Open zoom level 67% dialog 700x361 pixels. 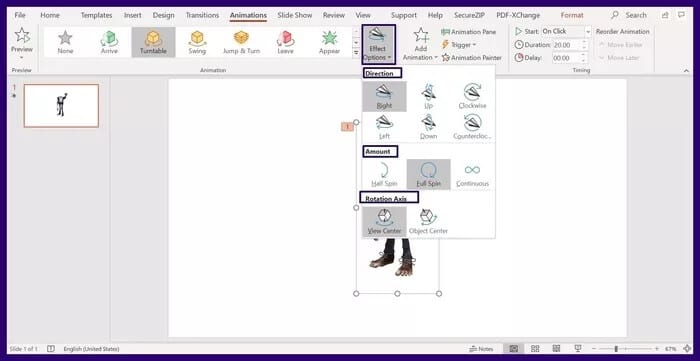click(x=671, y=349)
